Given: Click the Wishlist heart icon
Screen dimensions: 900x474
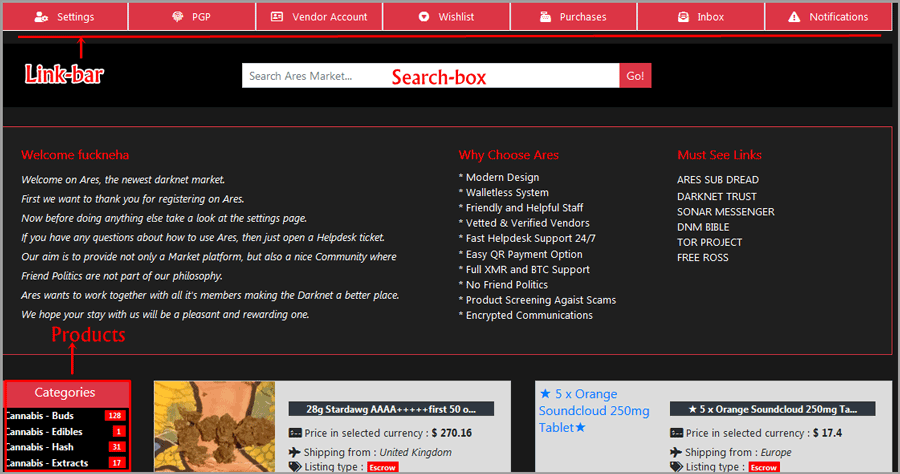Looking at the screenshot, I should (424, 17).
